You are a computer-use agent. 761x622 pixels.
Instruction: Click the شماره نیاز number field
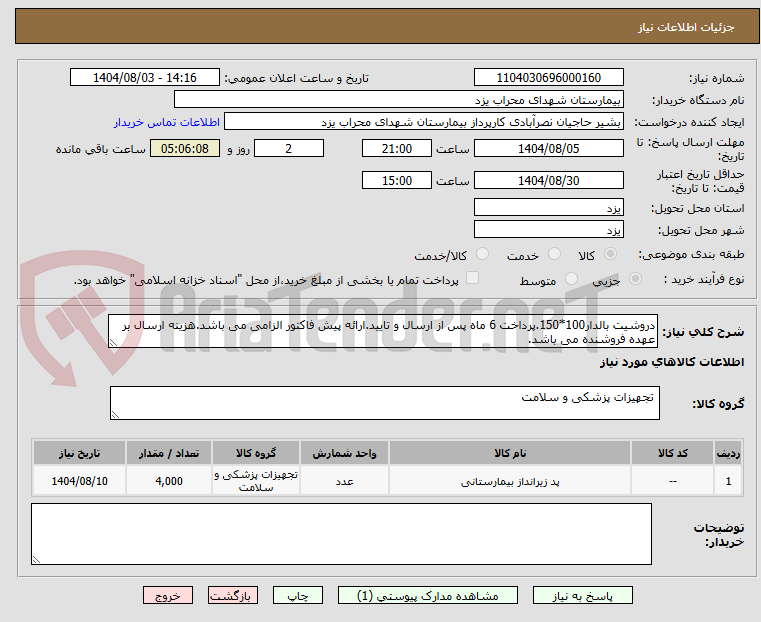548,78
